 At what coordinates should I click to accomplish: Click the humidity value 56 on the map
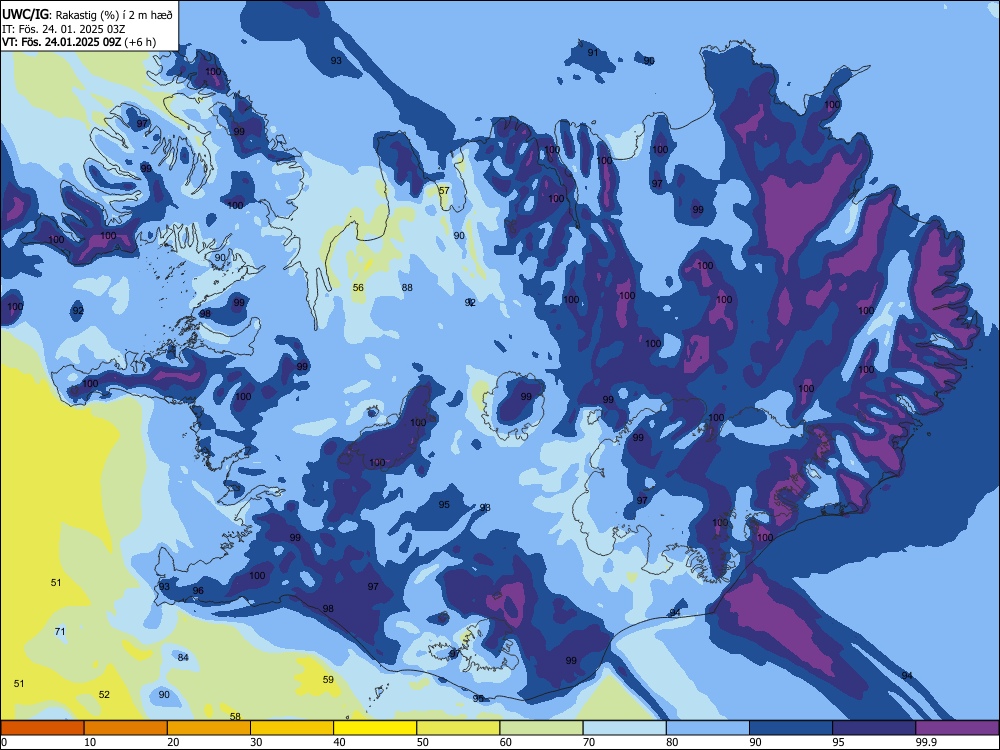[x=358, y=288]
